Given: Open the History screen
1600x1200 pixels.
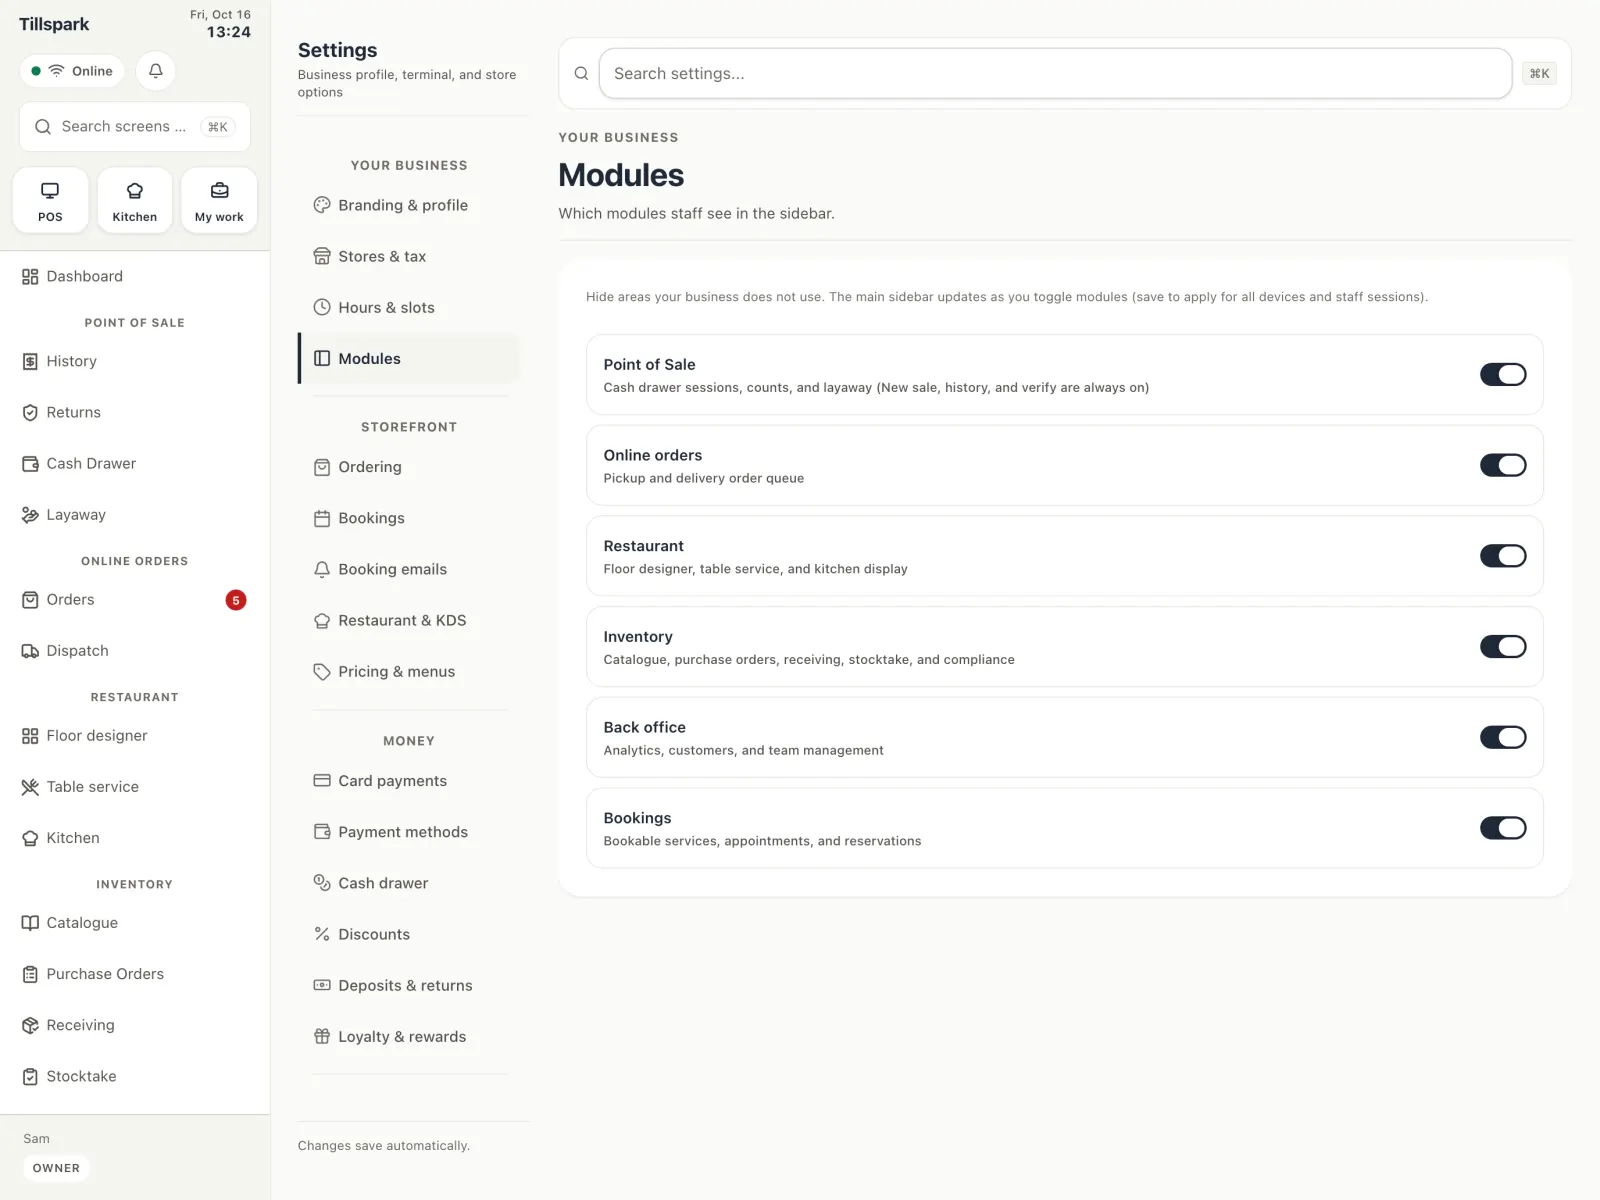Looking at the screenshot, I should point(135,362).
